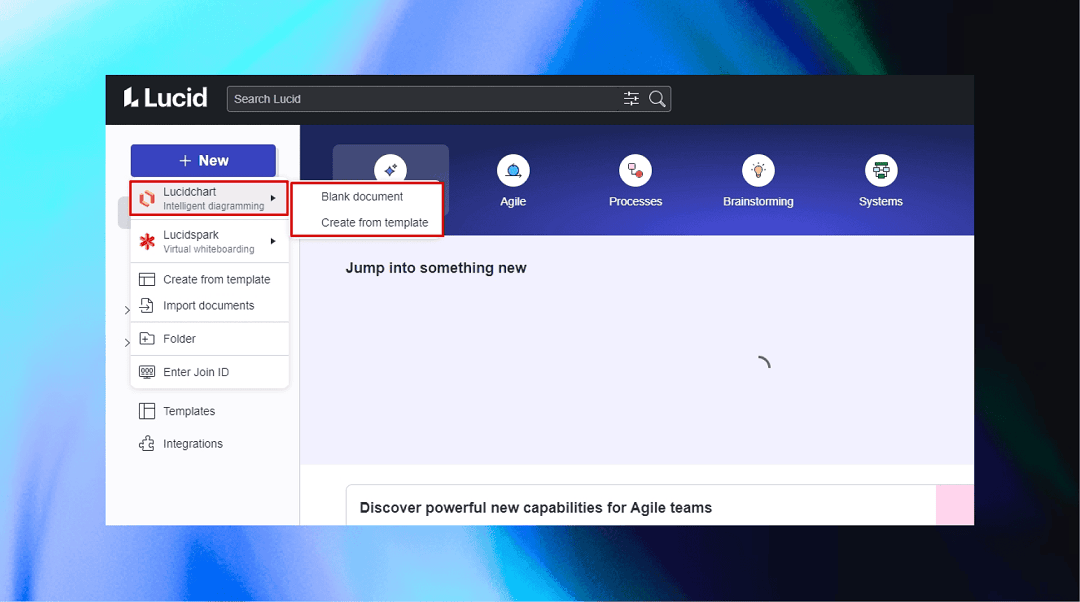This screenshot has height=602, width=1080.
Task: Select Import documents in the New menu
Action: pyautogui.click(x=209, y=305)
